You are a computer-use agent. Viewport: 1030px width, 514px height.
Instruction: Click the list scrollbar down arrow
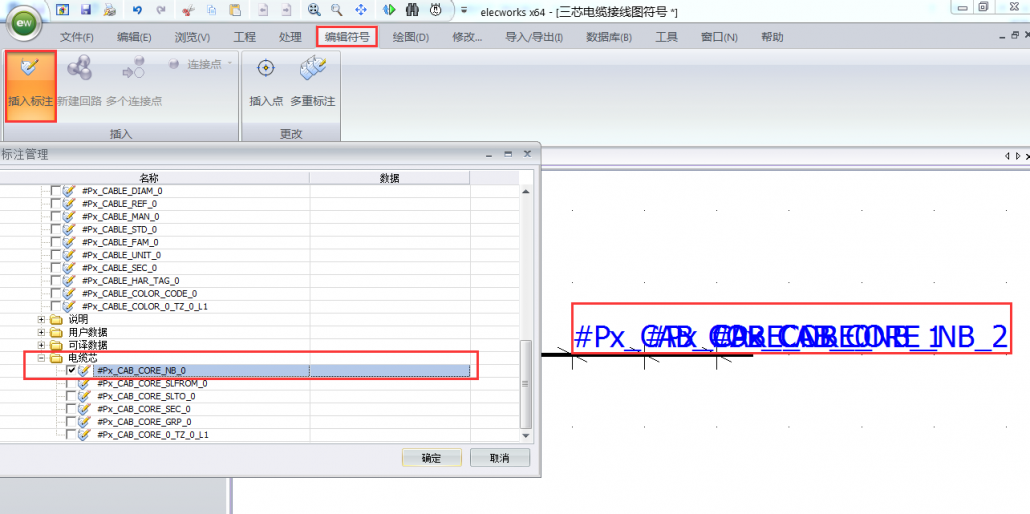coord(525,435)
